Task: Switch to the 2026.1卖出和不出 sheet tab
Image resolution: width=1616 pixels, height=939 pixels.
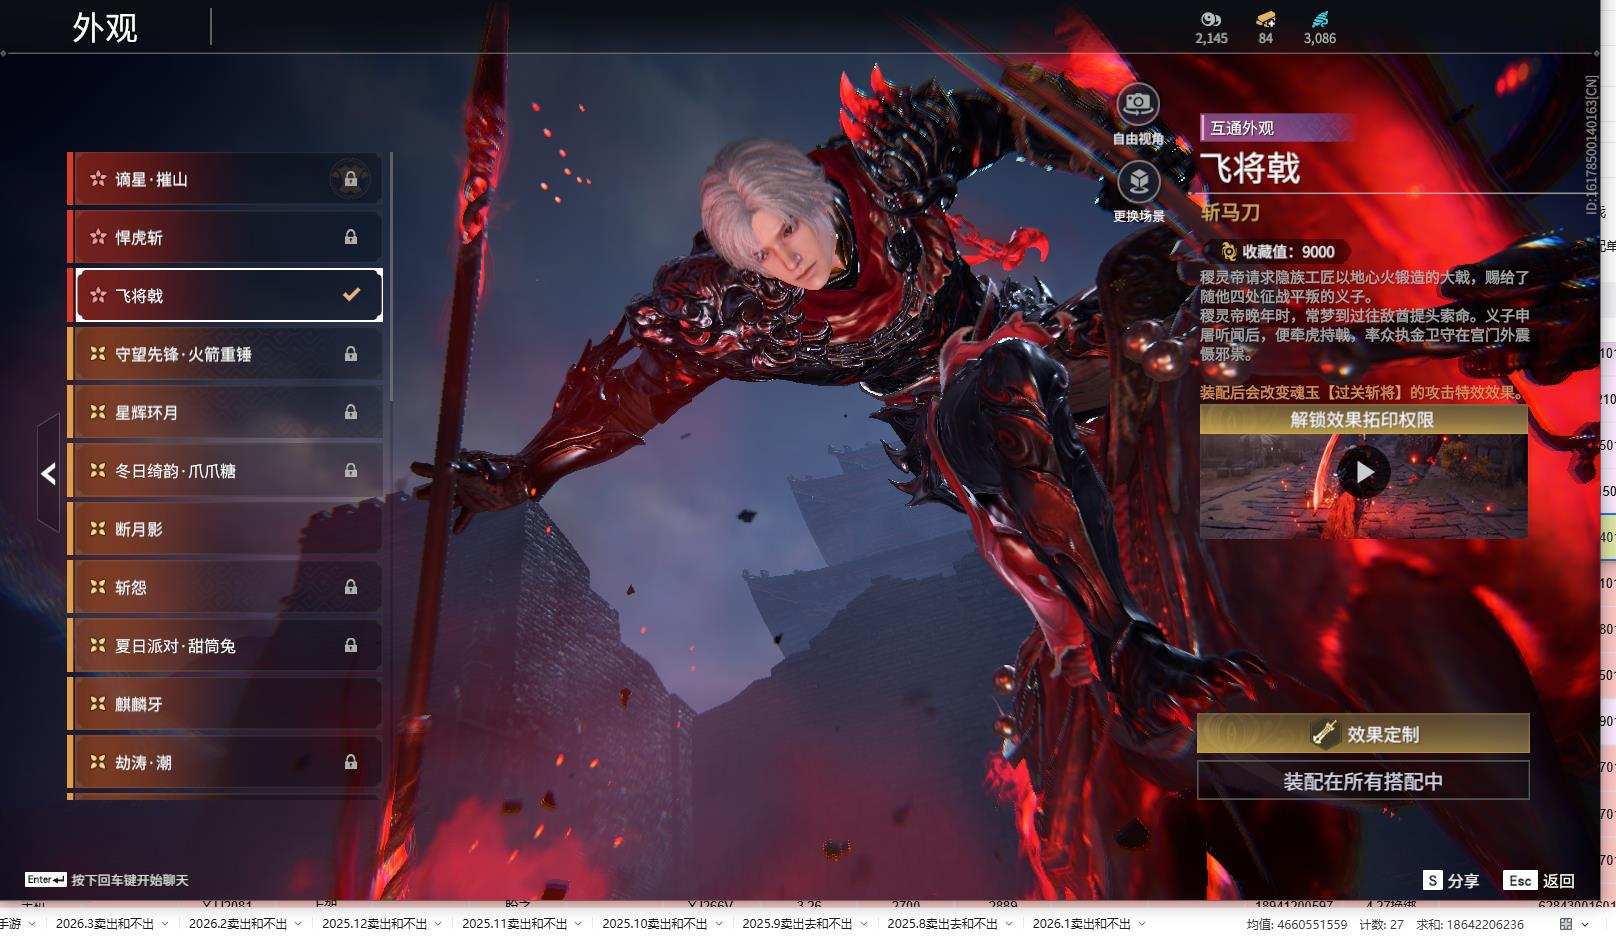Action: coord(1082,924)
